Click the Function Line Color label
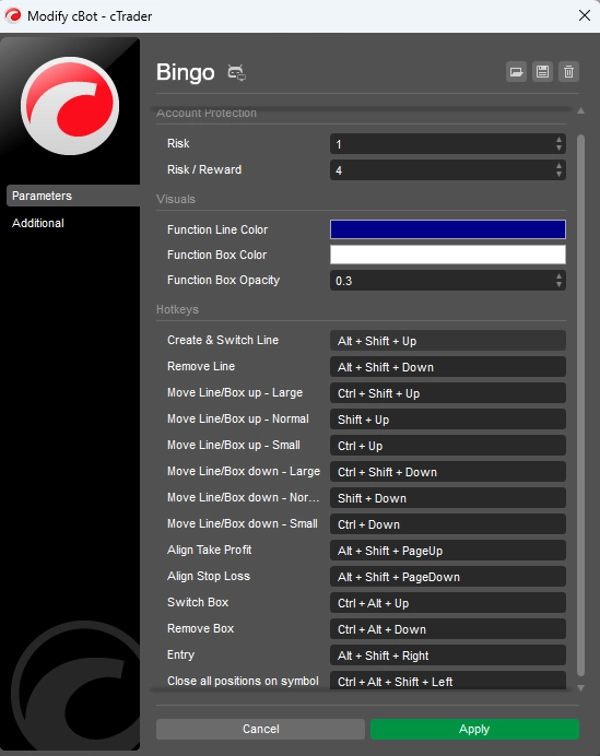The image size is (600, 756). coord(218,230)
